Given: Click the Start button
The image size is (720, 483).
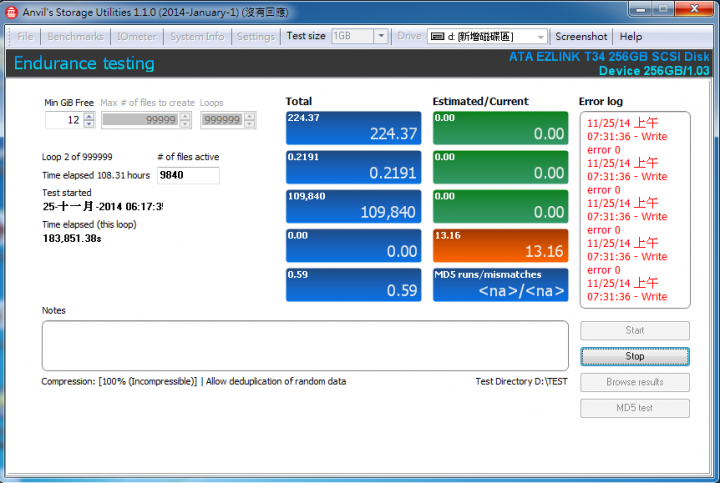Looking at the screenshot, I should pos(635,331).
